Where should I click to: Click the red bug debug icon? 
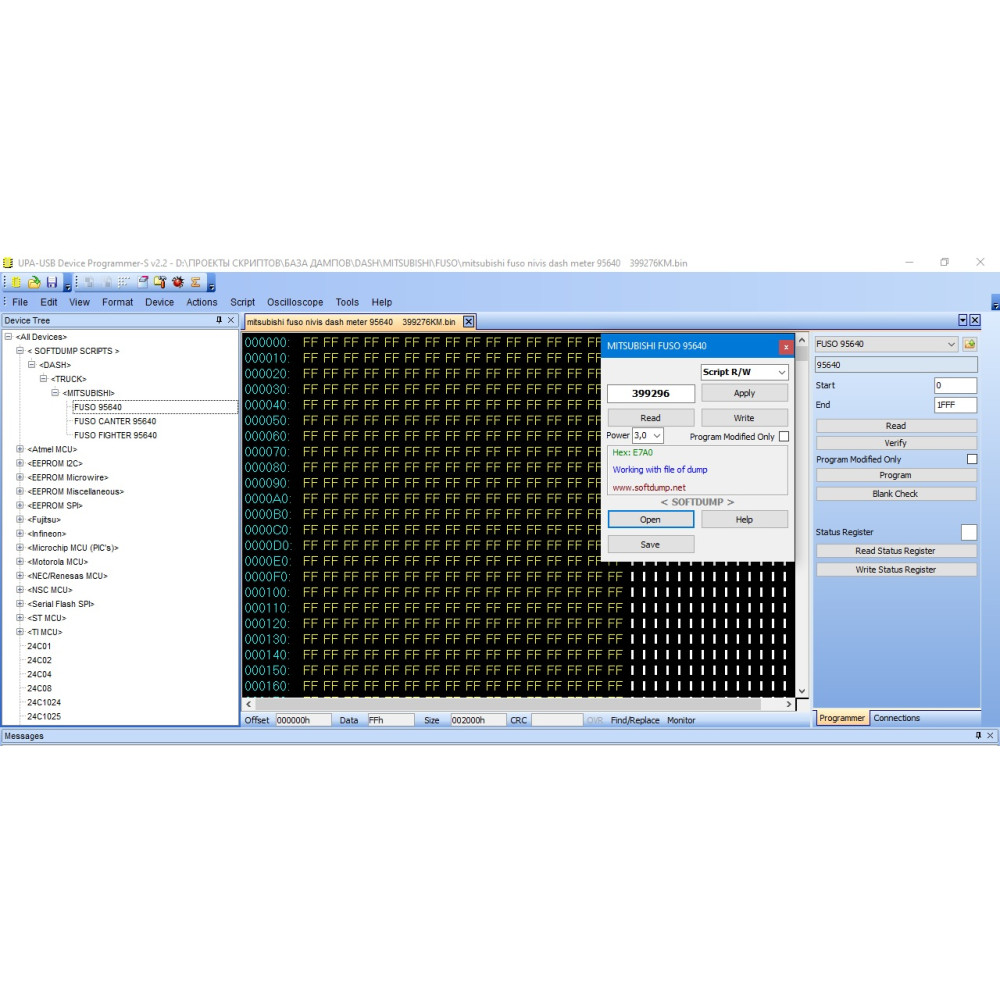178,282
